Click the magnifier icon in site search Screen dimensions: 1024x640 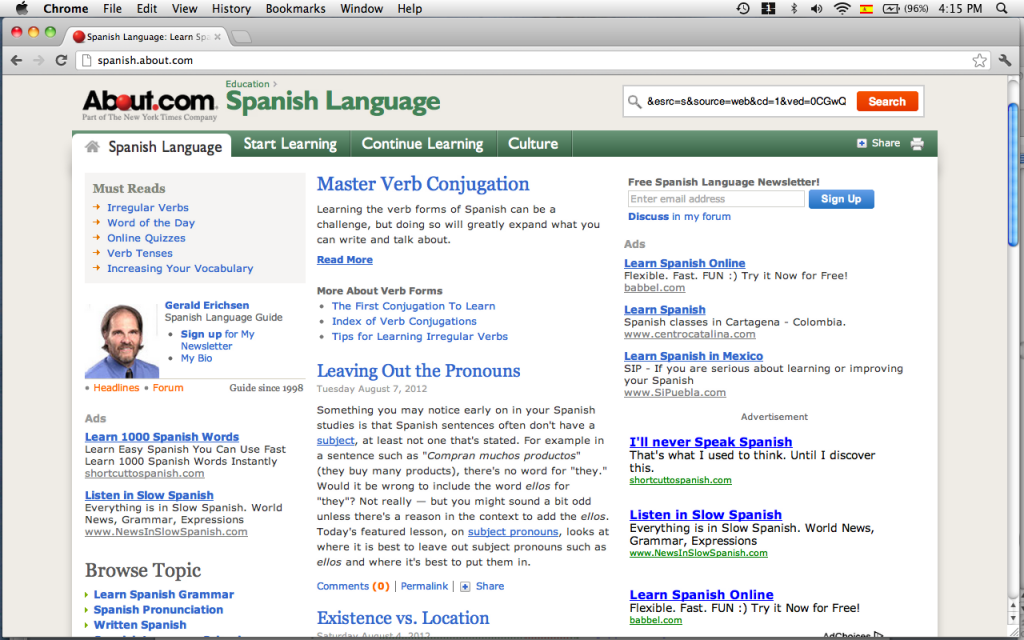(634, 101)
